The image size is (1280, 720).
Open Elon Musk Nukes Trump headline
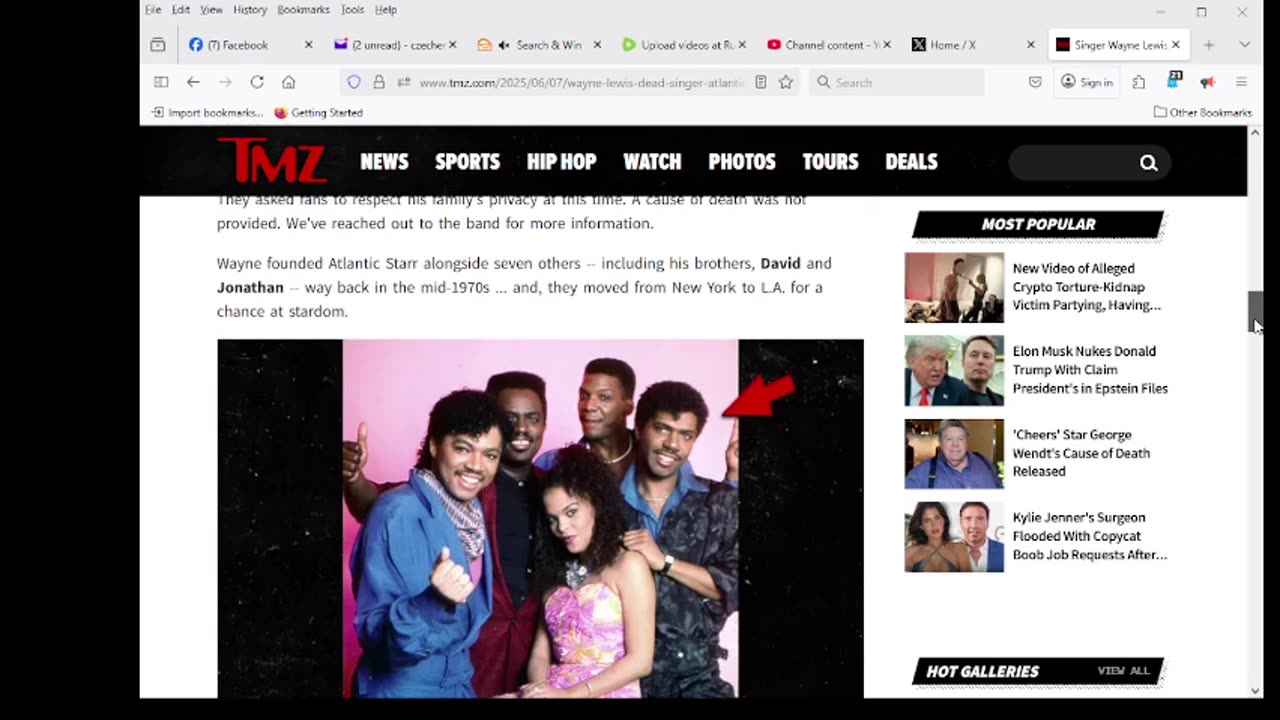[1090, 370]
